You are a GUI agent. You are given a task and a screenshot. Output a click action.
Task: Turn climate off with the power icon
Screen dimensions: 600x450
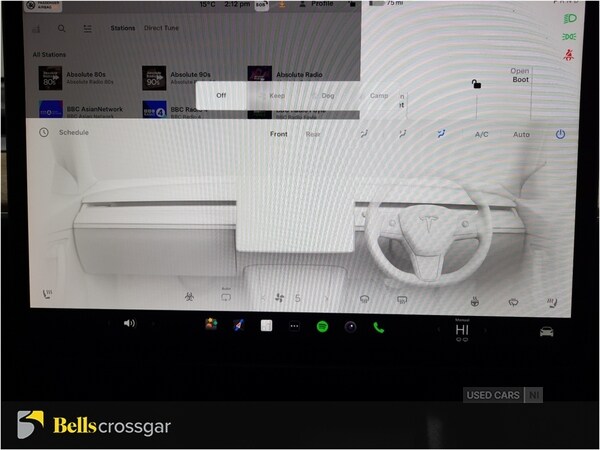click(x=560, y=134)
